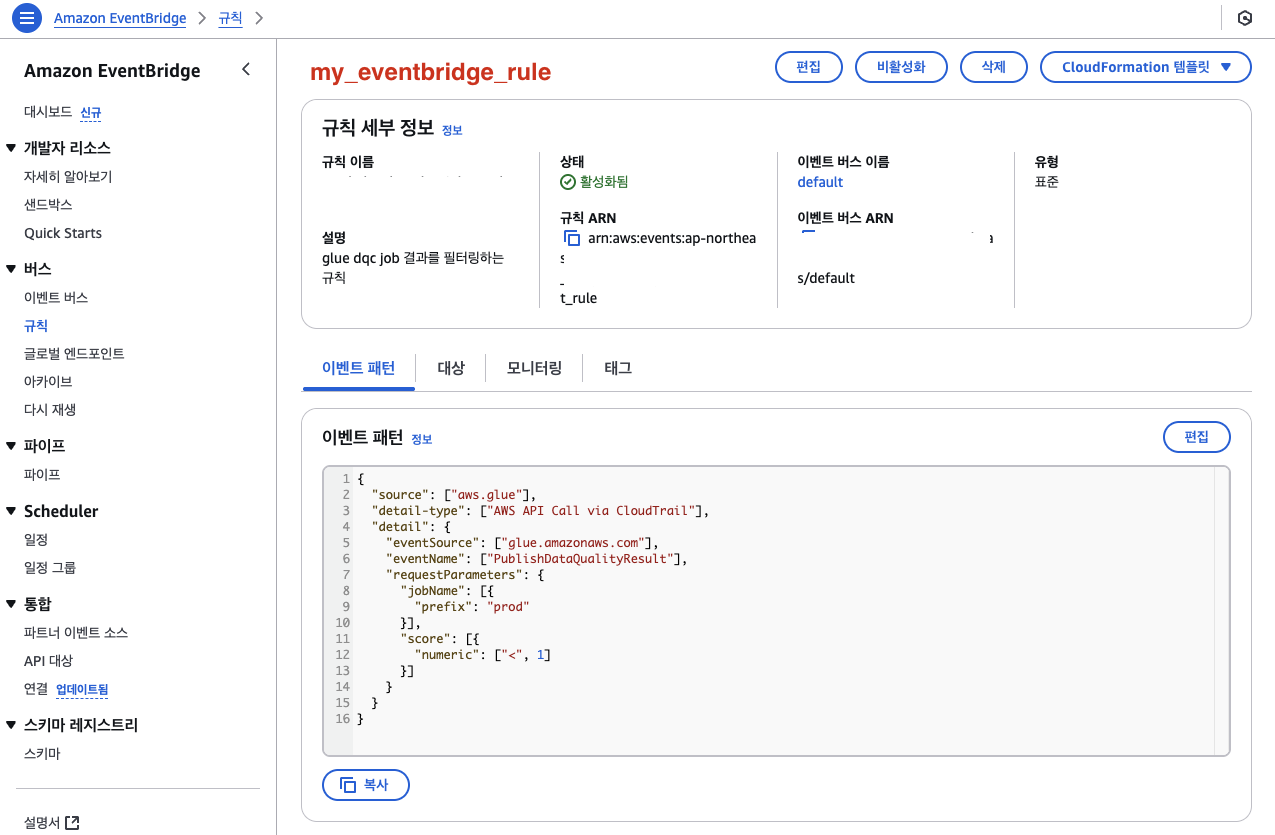Viewport: 1275px width, 835px height.
Task: Click the 신규 badge next to 대시보드
Action: (x=91, y=113)
